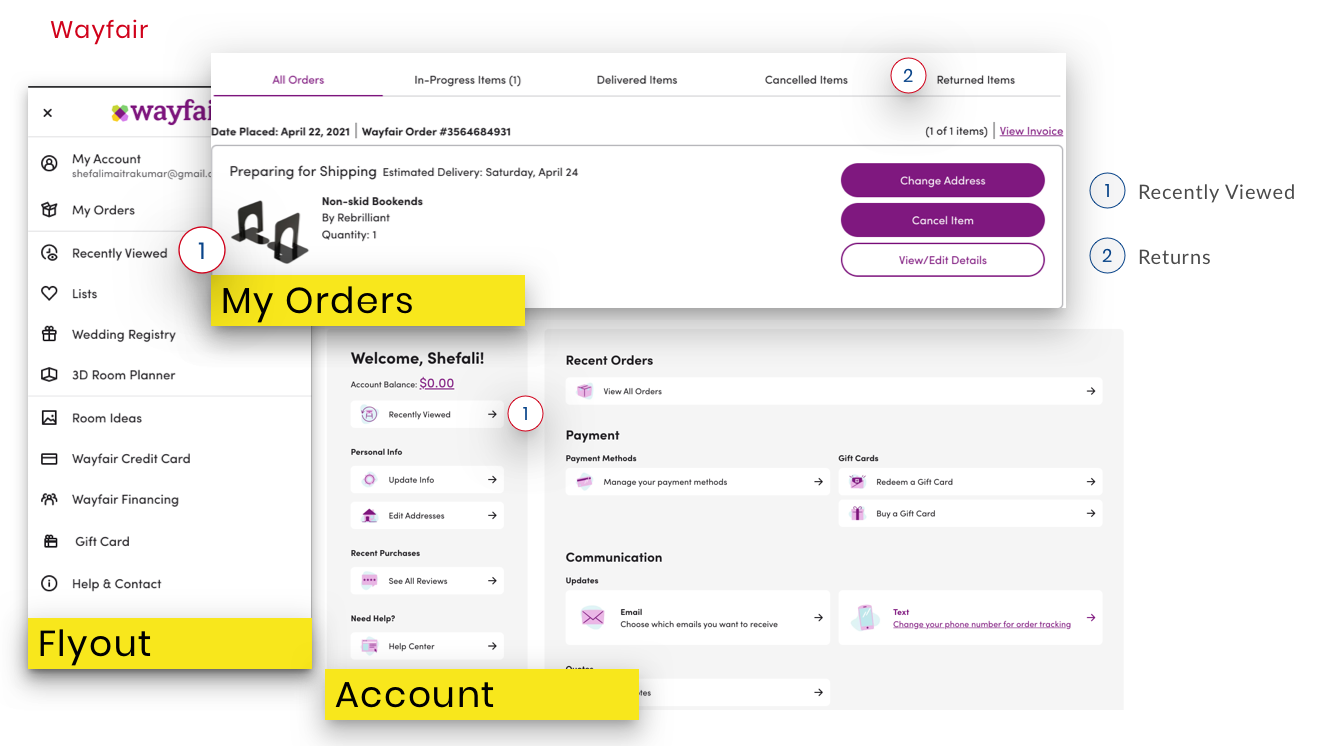Click the payment methods card icon
Viewport: 1324px width, 746px height.
[584, 482]
